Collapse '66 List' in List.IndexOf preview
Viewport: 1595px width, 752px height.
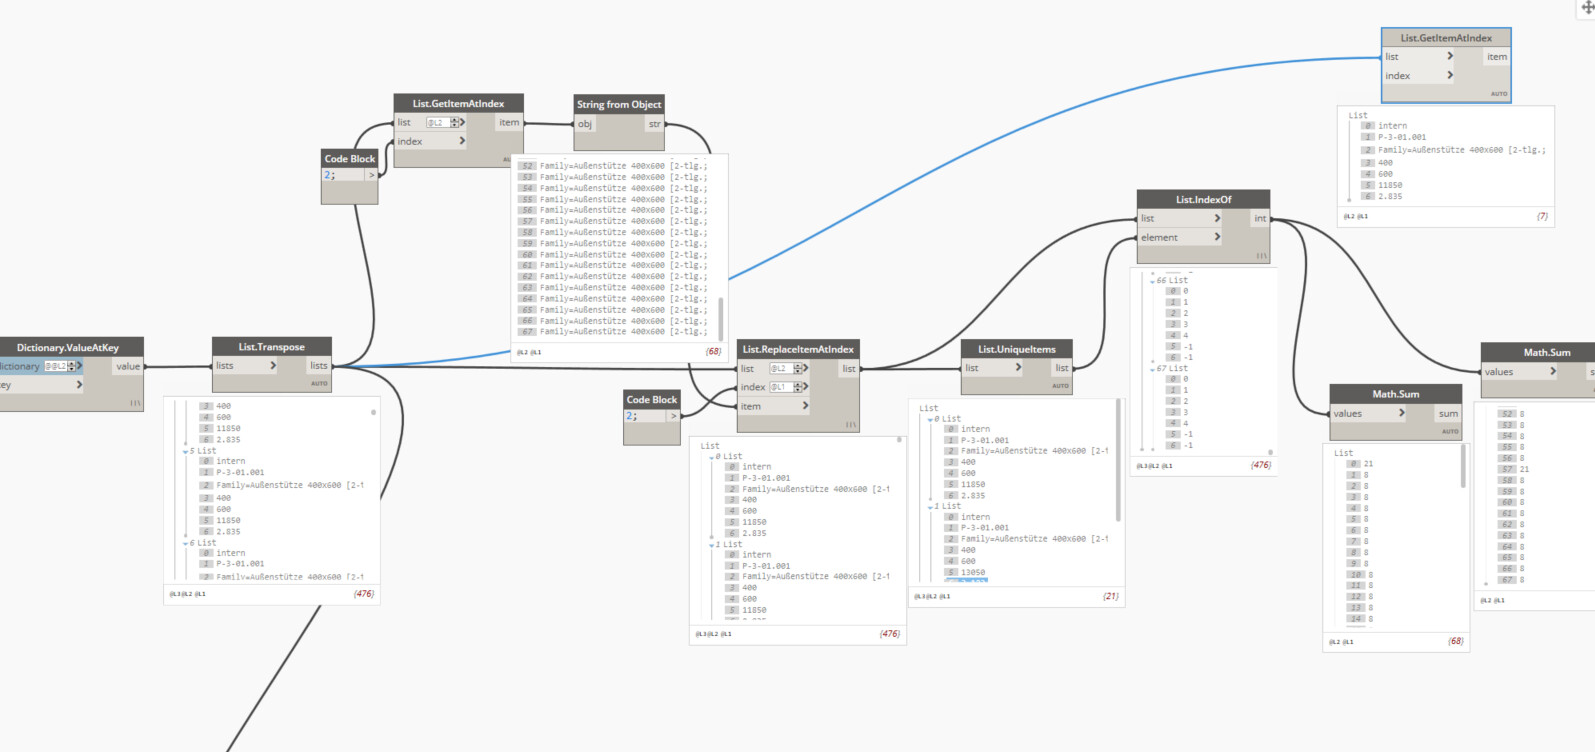point(1152,281)
